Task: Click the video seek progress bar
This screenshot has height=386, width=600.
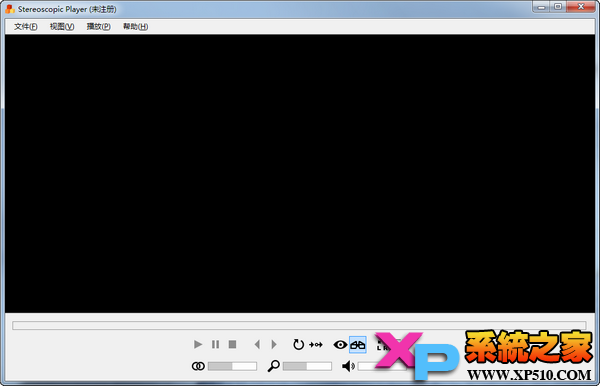Action: [299, 325]
